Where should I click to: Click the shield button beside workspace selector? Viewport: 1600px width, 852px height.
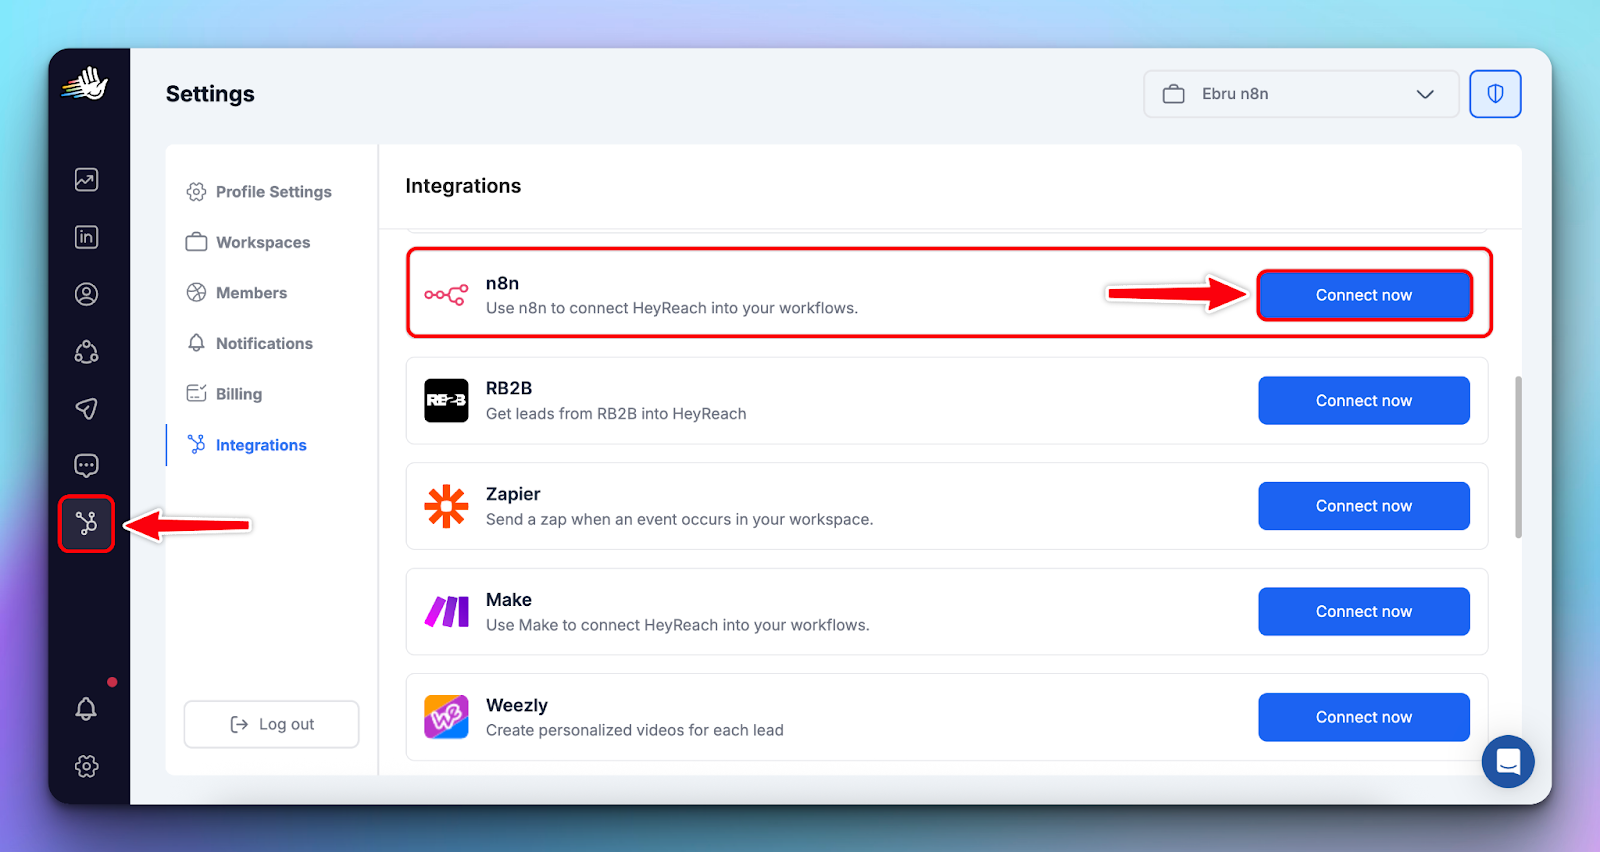click(x=1495, y=94)
